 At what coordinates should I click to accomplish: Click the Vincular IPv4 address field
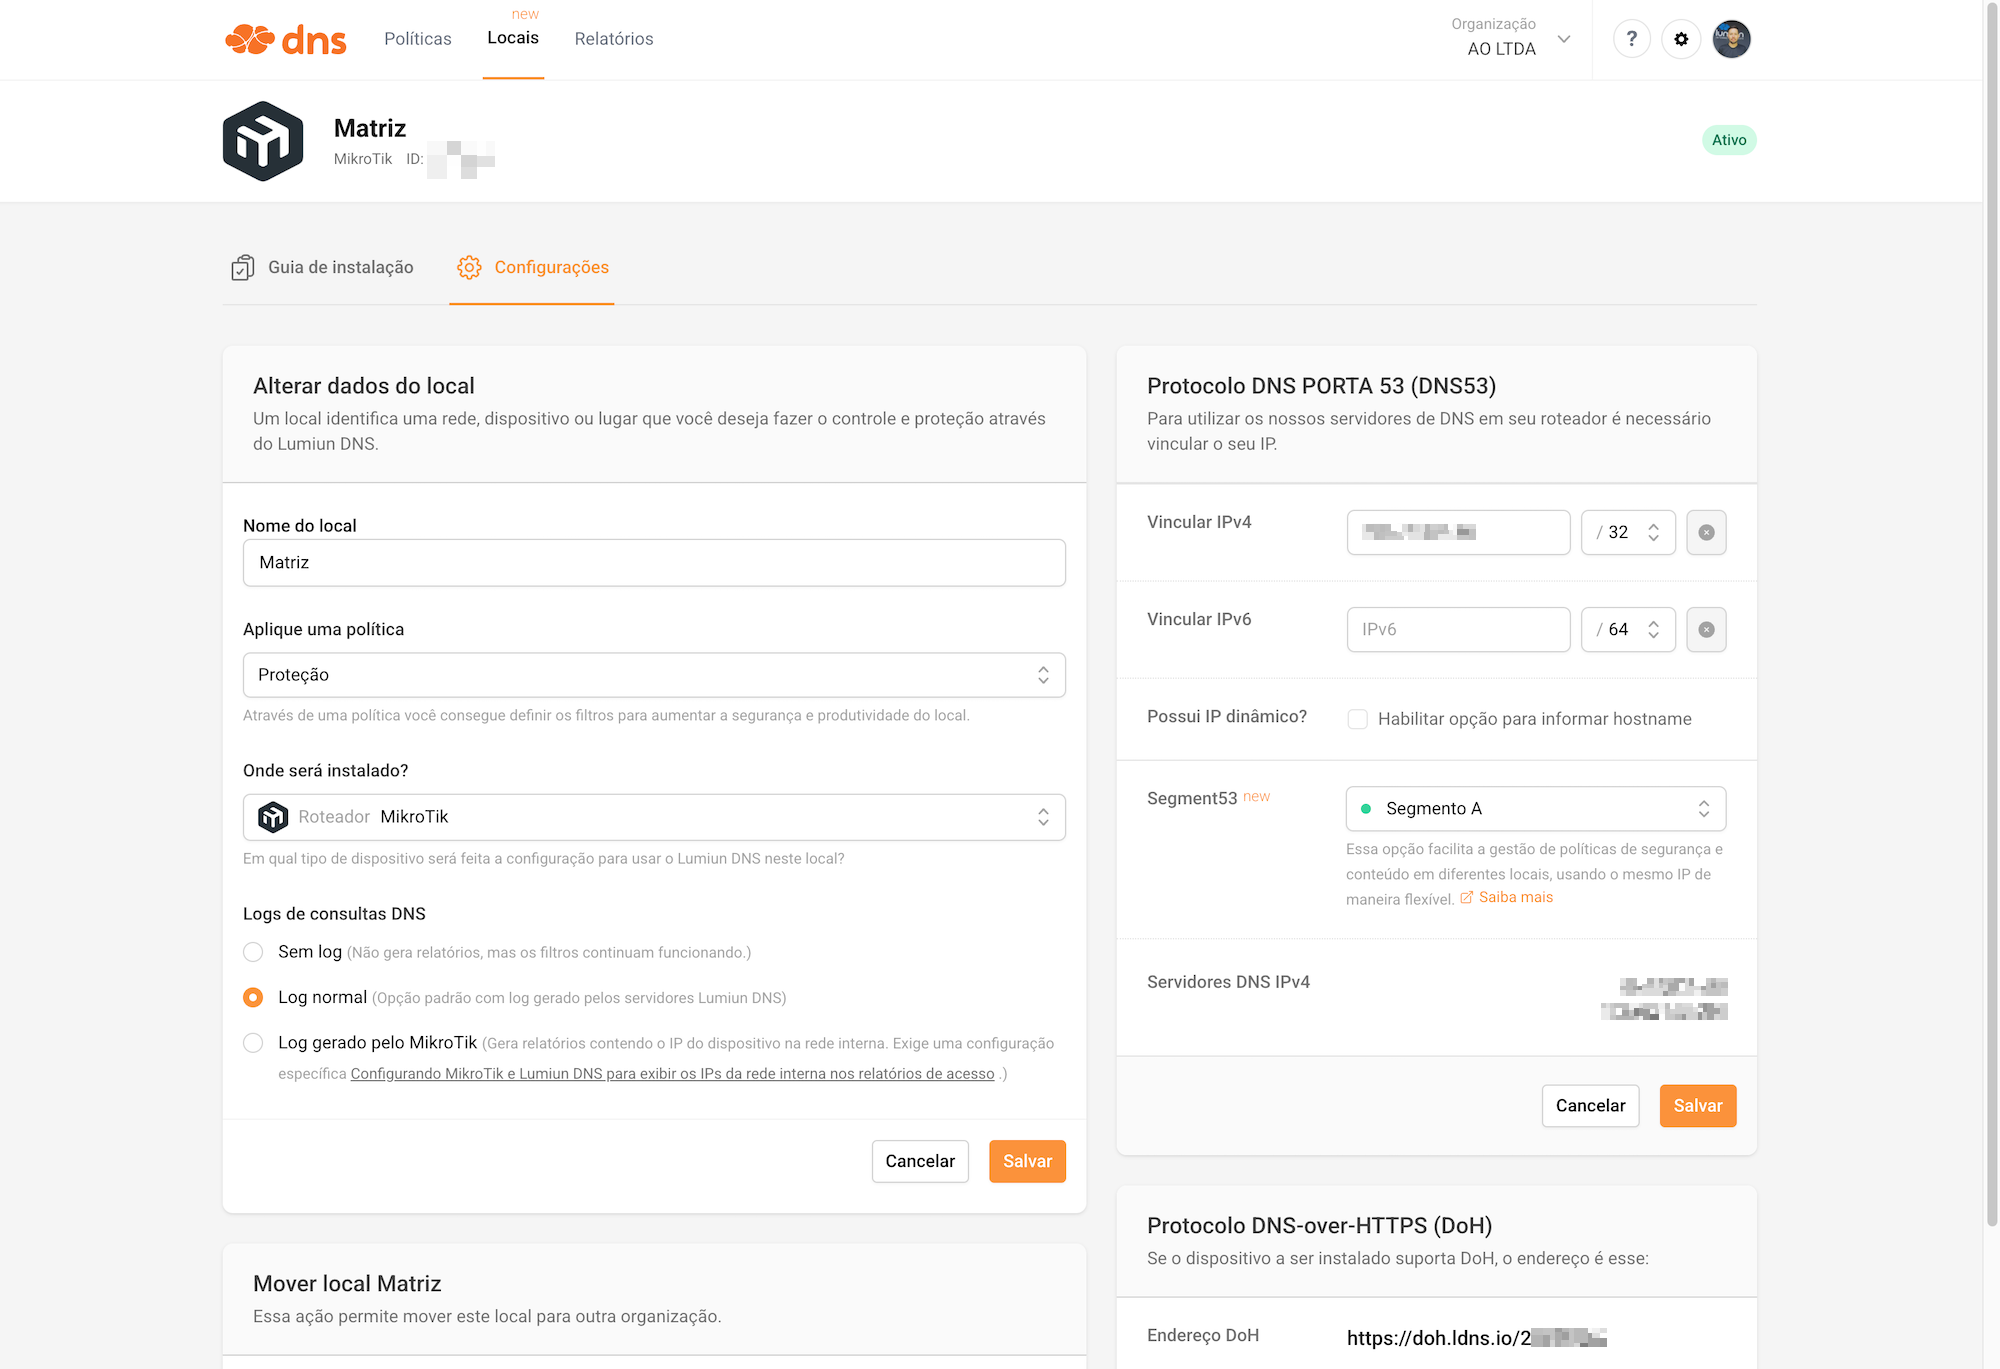coord(1458,532)
